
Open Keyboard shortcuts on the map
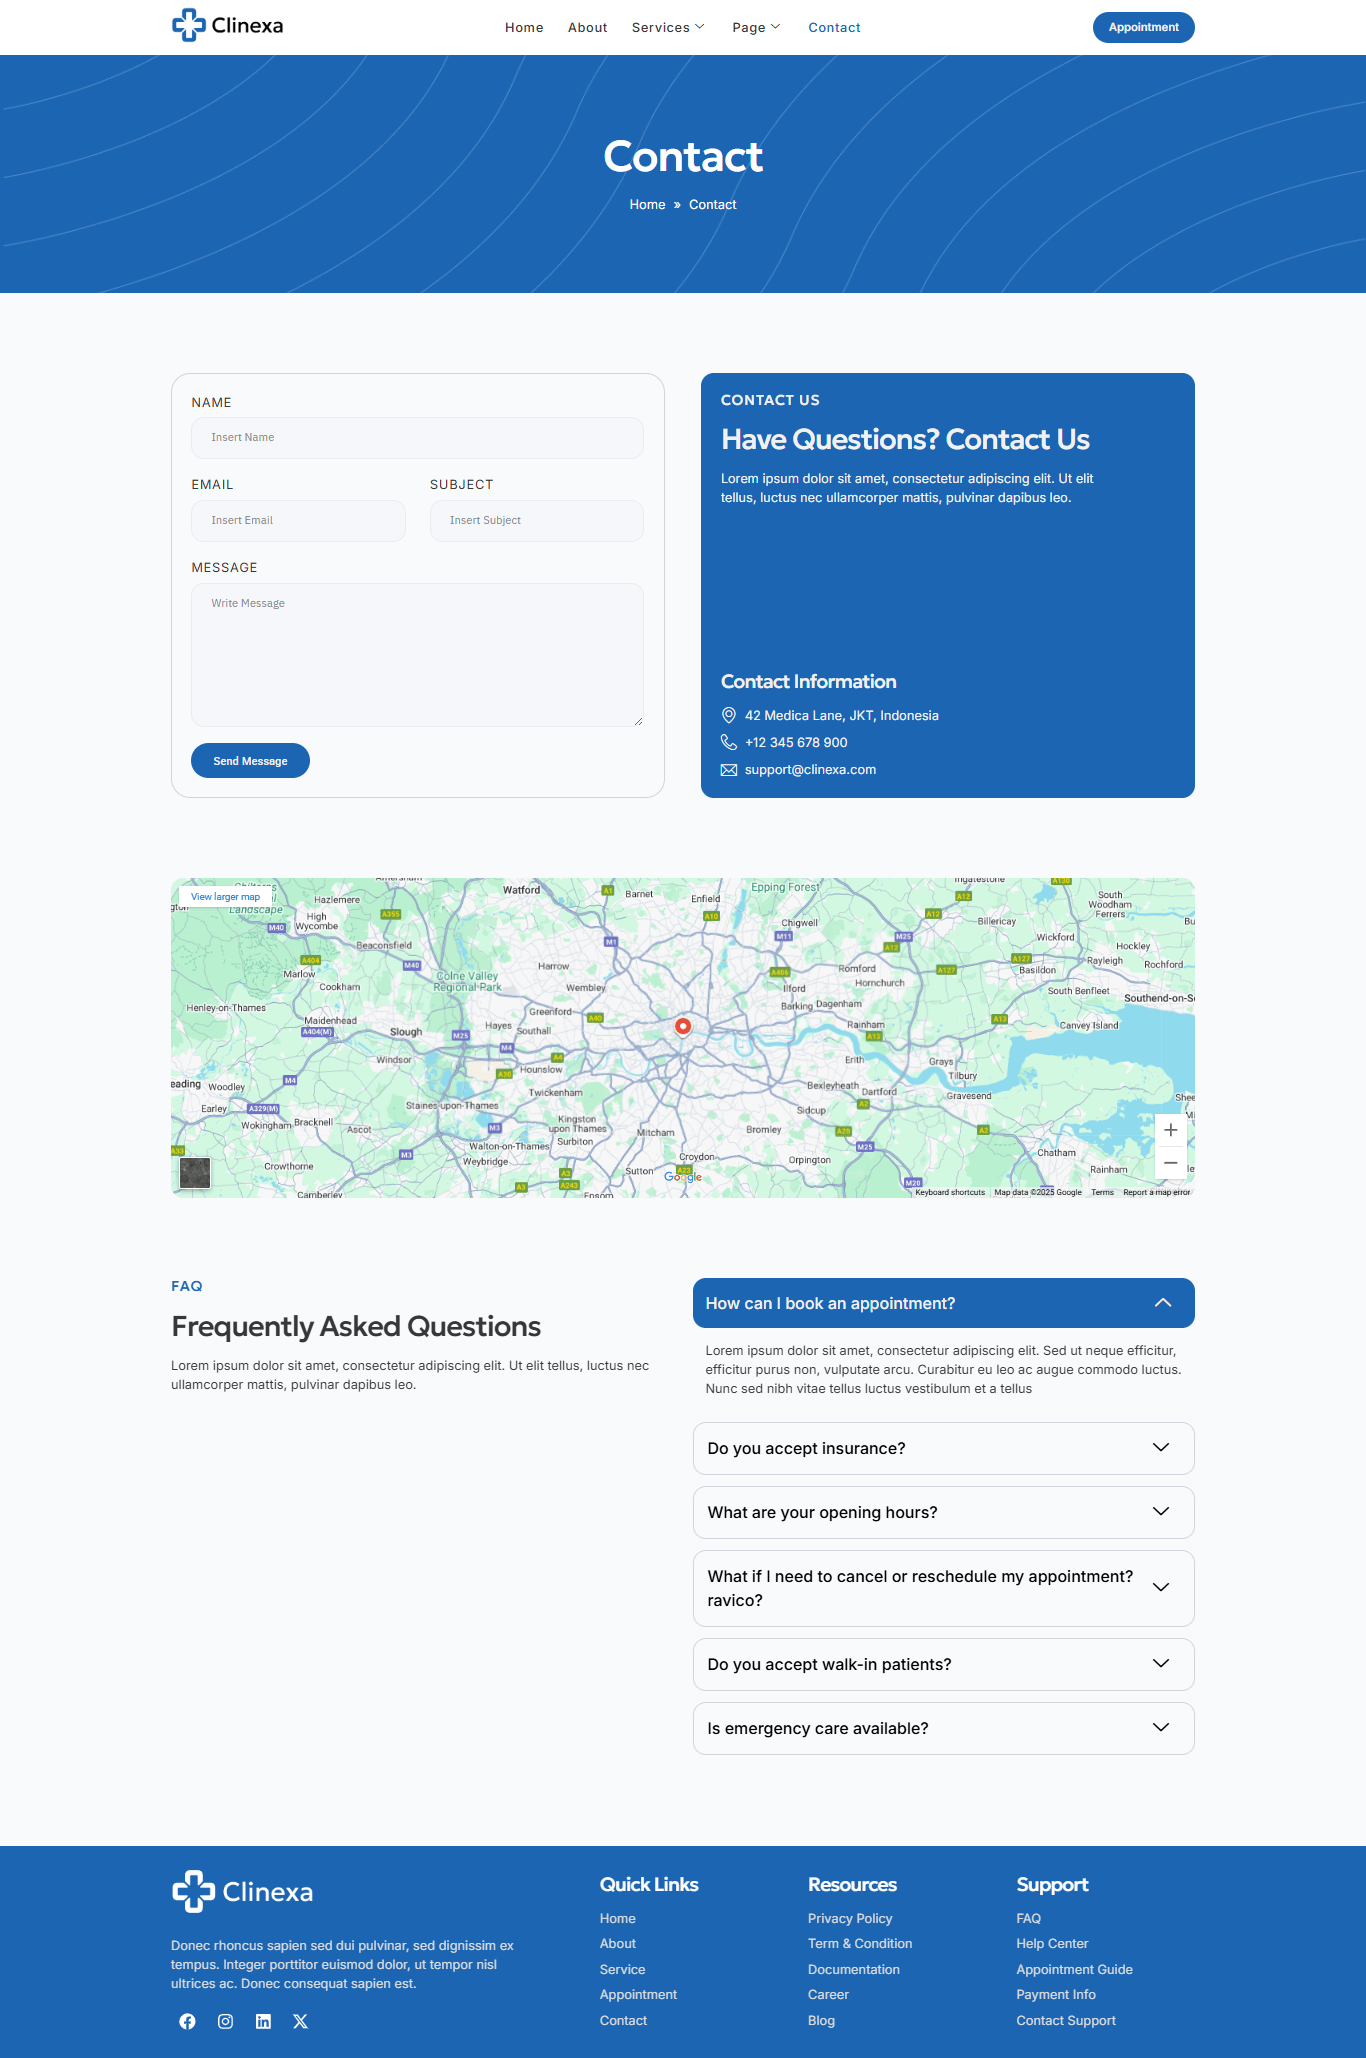click(x=950, y=1192)
